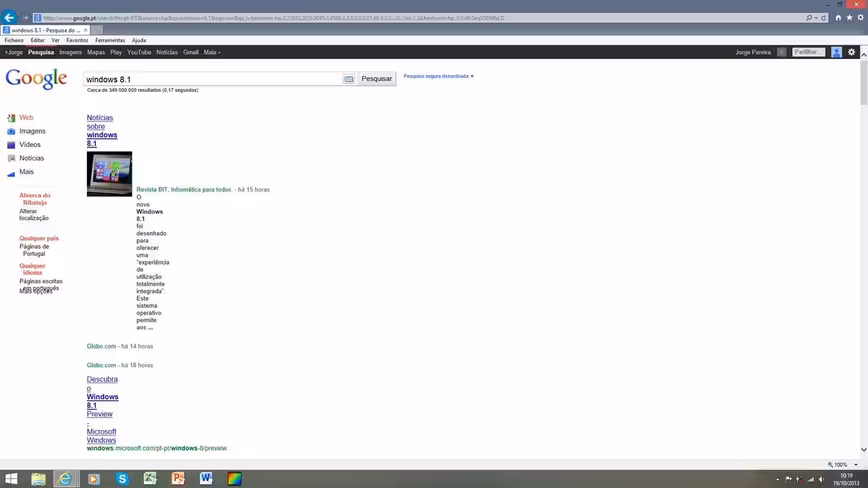Select the Imagens search filter
868x488 pixels.
coord(32,131)
